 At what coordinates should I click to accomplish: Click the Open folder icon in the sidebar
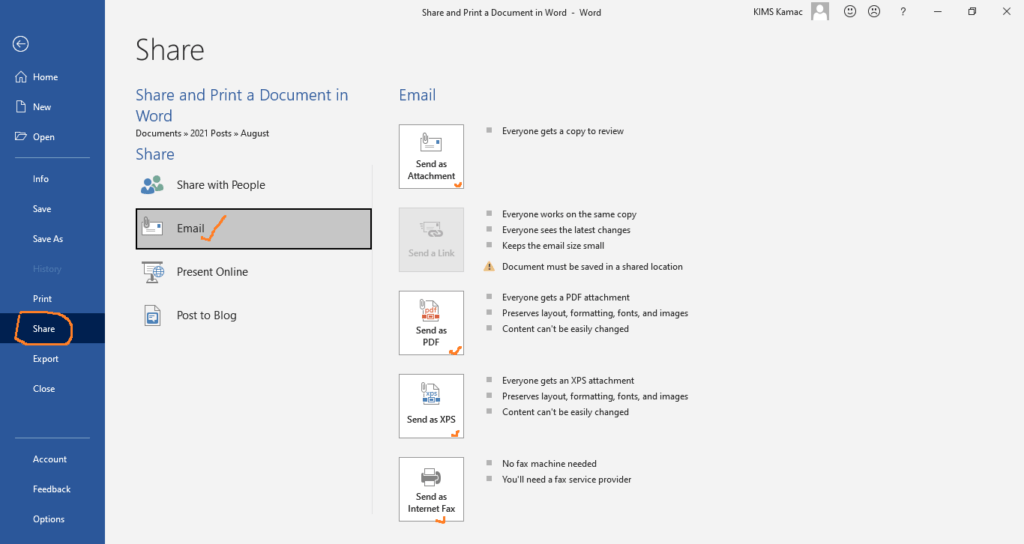point(21,136)
